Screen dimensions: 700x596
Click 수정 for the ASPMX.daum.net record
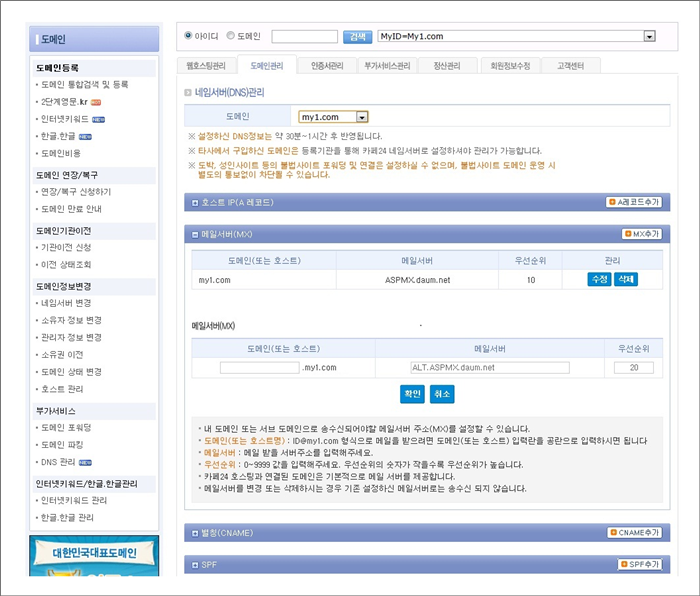click(599, 279)
